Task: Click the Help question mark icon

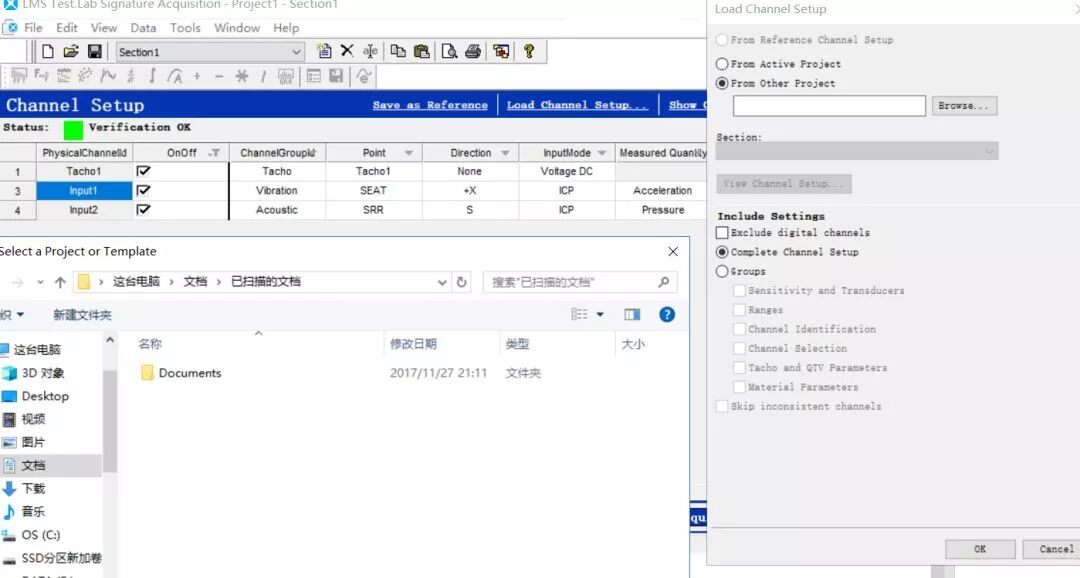Action: [529, 51]
